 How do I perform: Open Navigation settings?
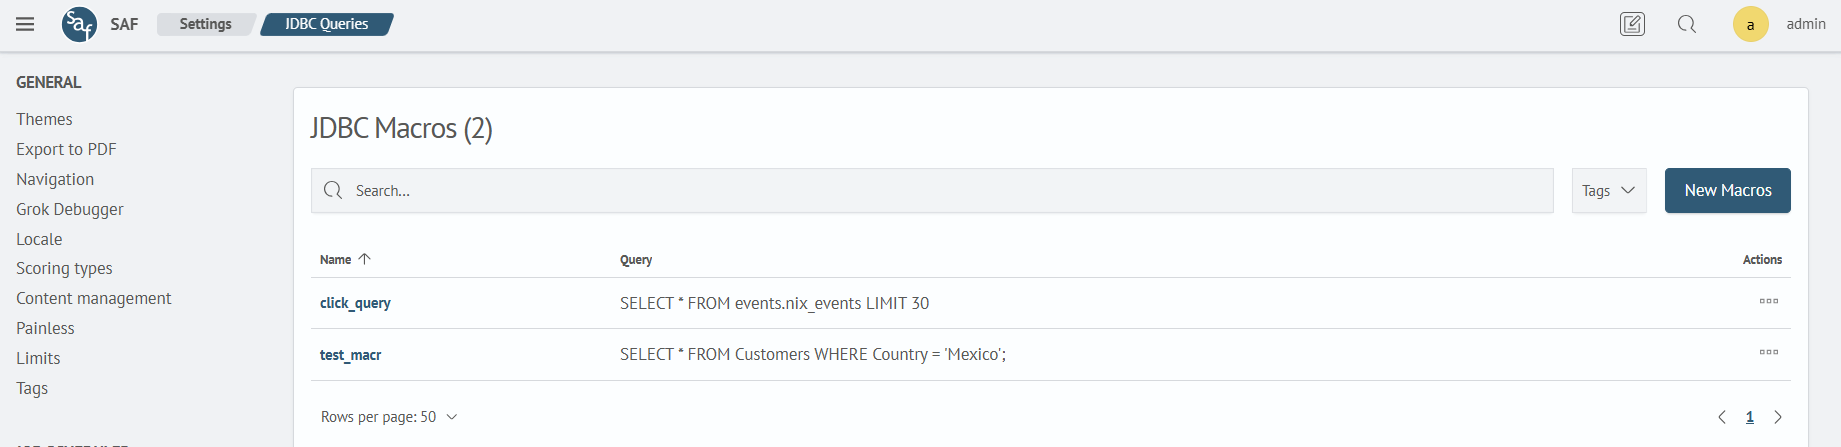(55, 179)
